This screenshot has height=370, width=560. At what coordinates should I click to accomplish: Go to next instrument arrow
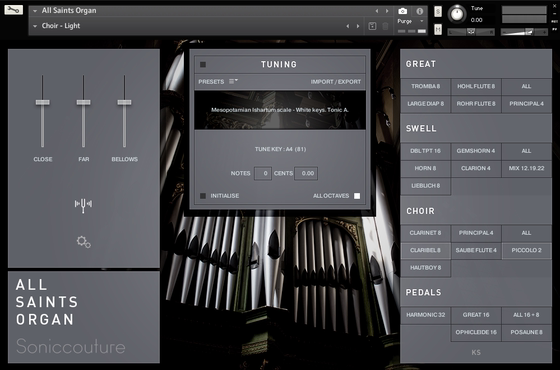pos(387,11)
